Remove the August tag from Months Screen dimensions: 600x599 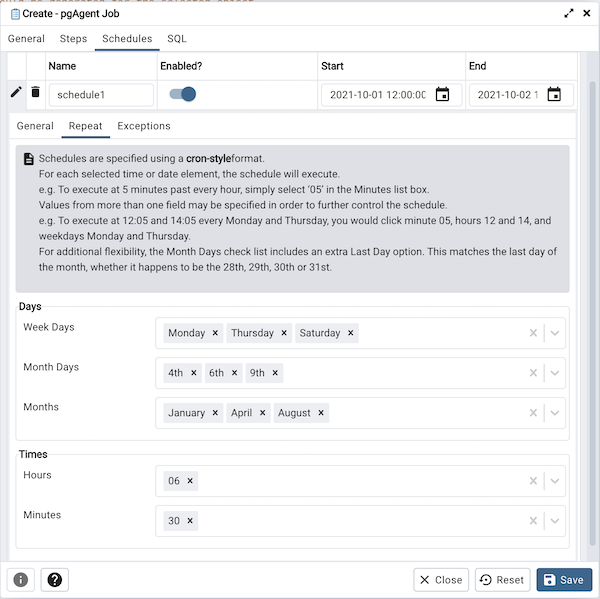pos(321,413)
